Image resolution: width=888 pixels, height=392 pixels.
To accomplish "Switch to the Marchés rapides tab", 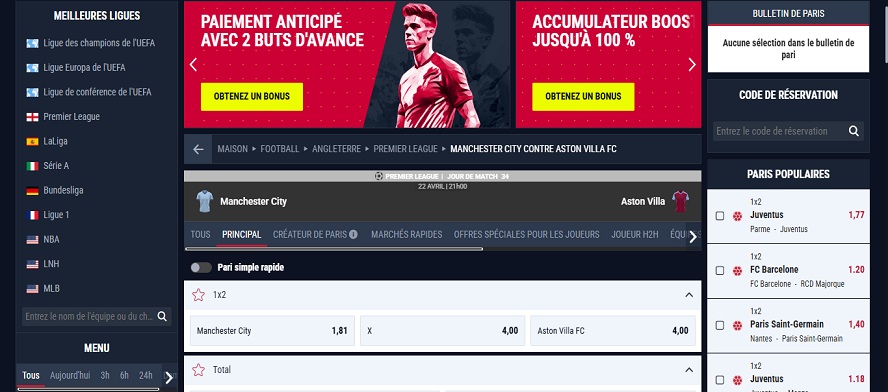I will click(406, 235).
